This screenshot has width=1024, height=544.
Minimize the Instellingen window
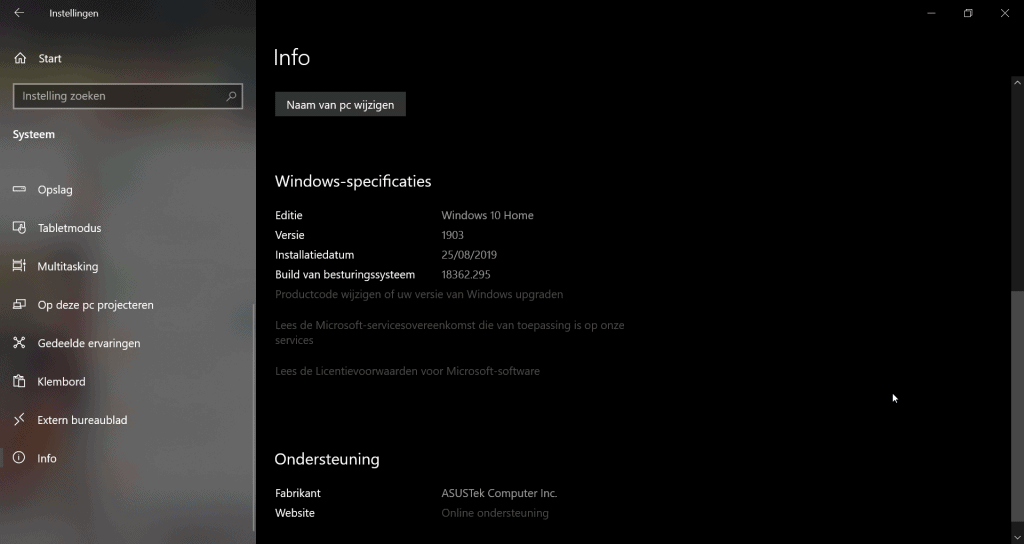pos(931,13)
